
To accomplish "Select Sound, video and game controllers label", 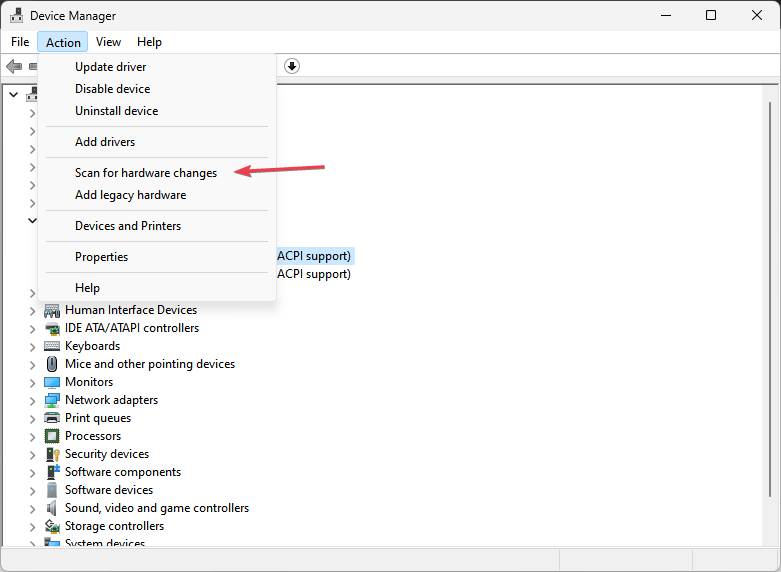I will click(x=157, y=507).
